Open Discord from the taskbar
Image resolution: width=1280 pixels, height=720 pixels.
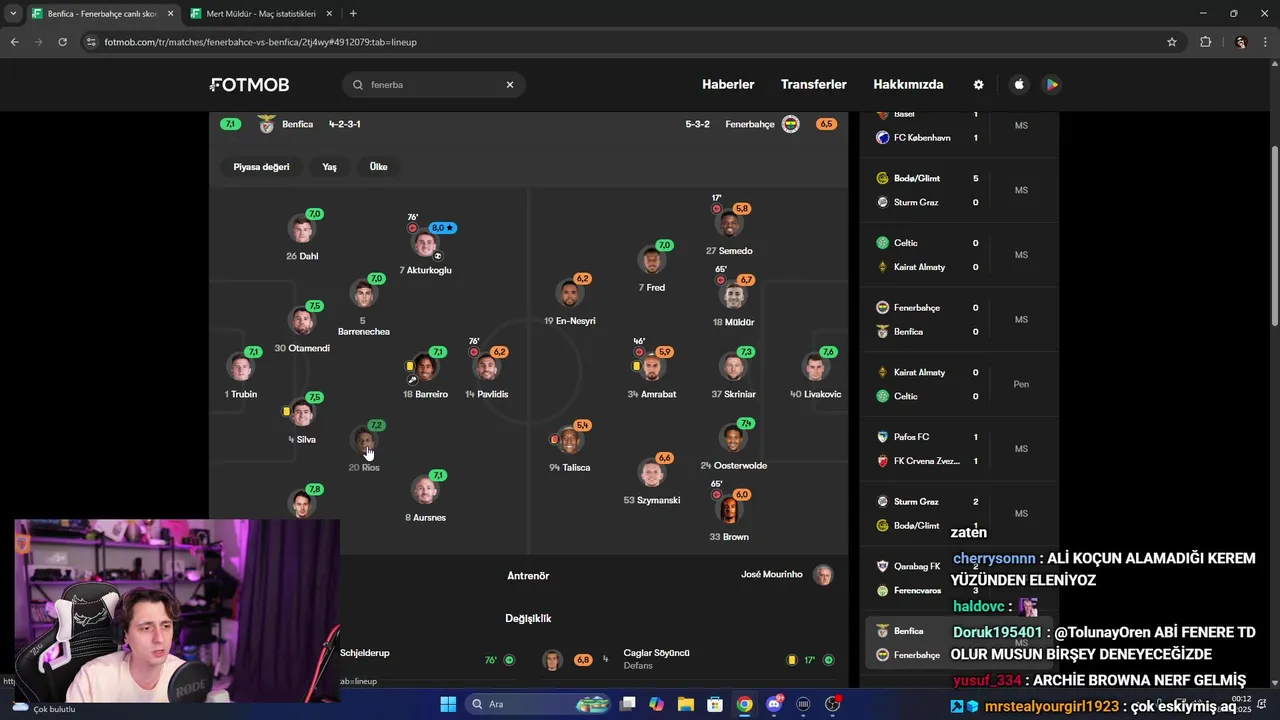click(x=774, y=704)
